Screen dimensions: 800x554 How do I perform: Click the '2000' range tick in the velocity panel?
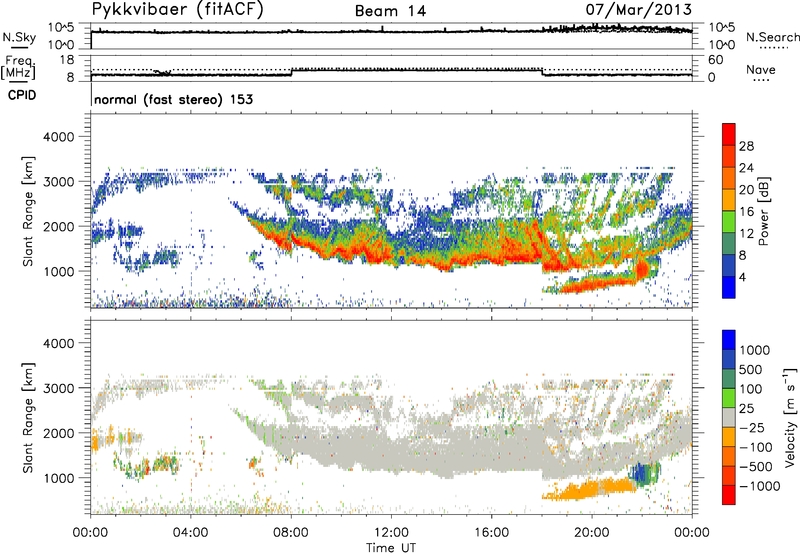pos(58,433)
